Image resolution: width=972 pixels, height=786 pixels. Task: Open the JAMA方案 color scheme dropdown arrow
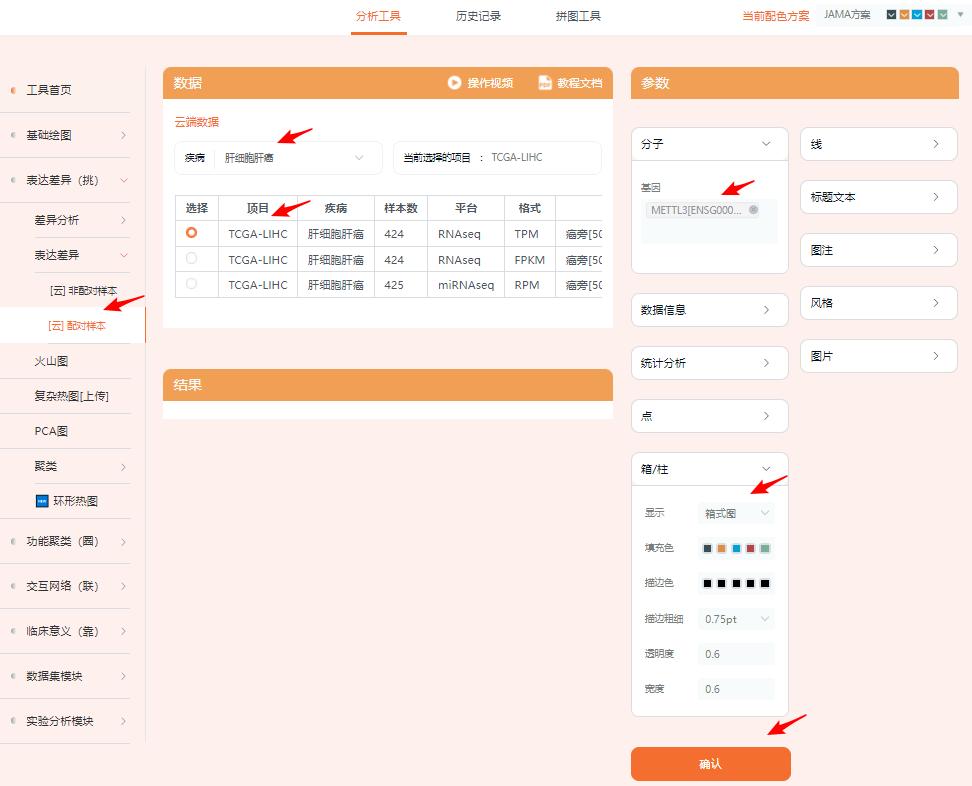pyautogui.click(x=960, y=14)
